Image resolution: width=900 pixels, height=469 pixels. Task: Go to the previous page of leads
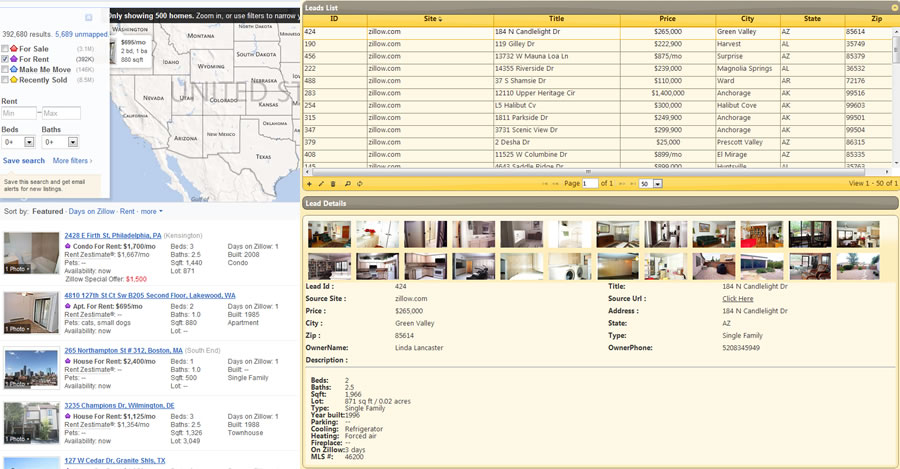point(556,184)
